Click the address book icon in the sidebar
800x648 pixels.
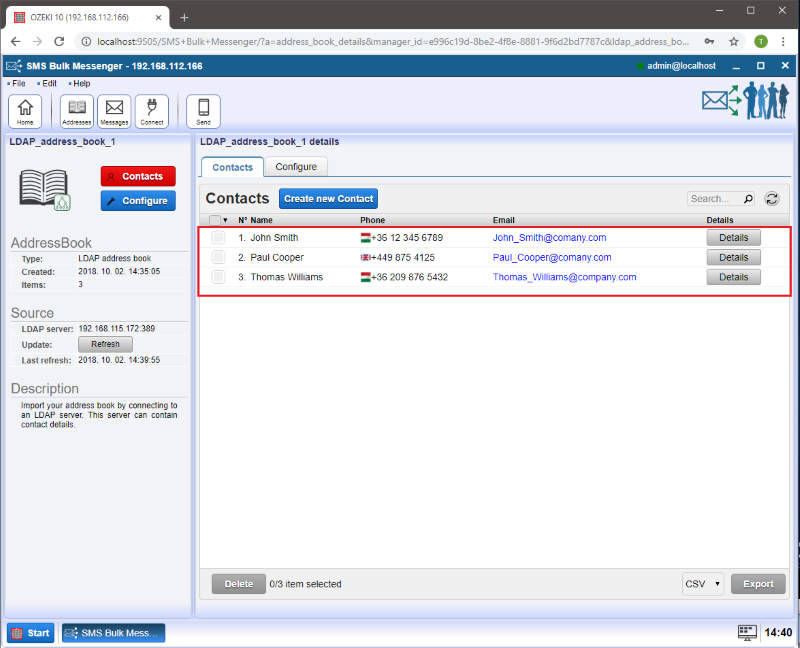(43, 189)
